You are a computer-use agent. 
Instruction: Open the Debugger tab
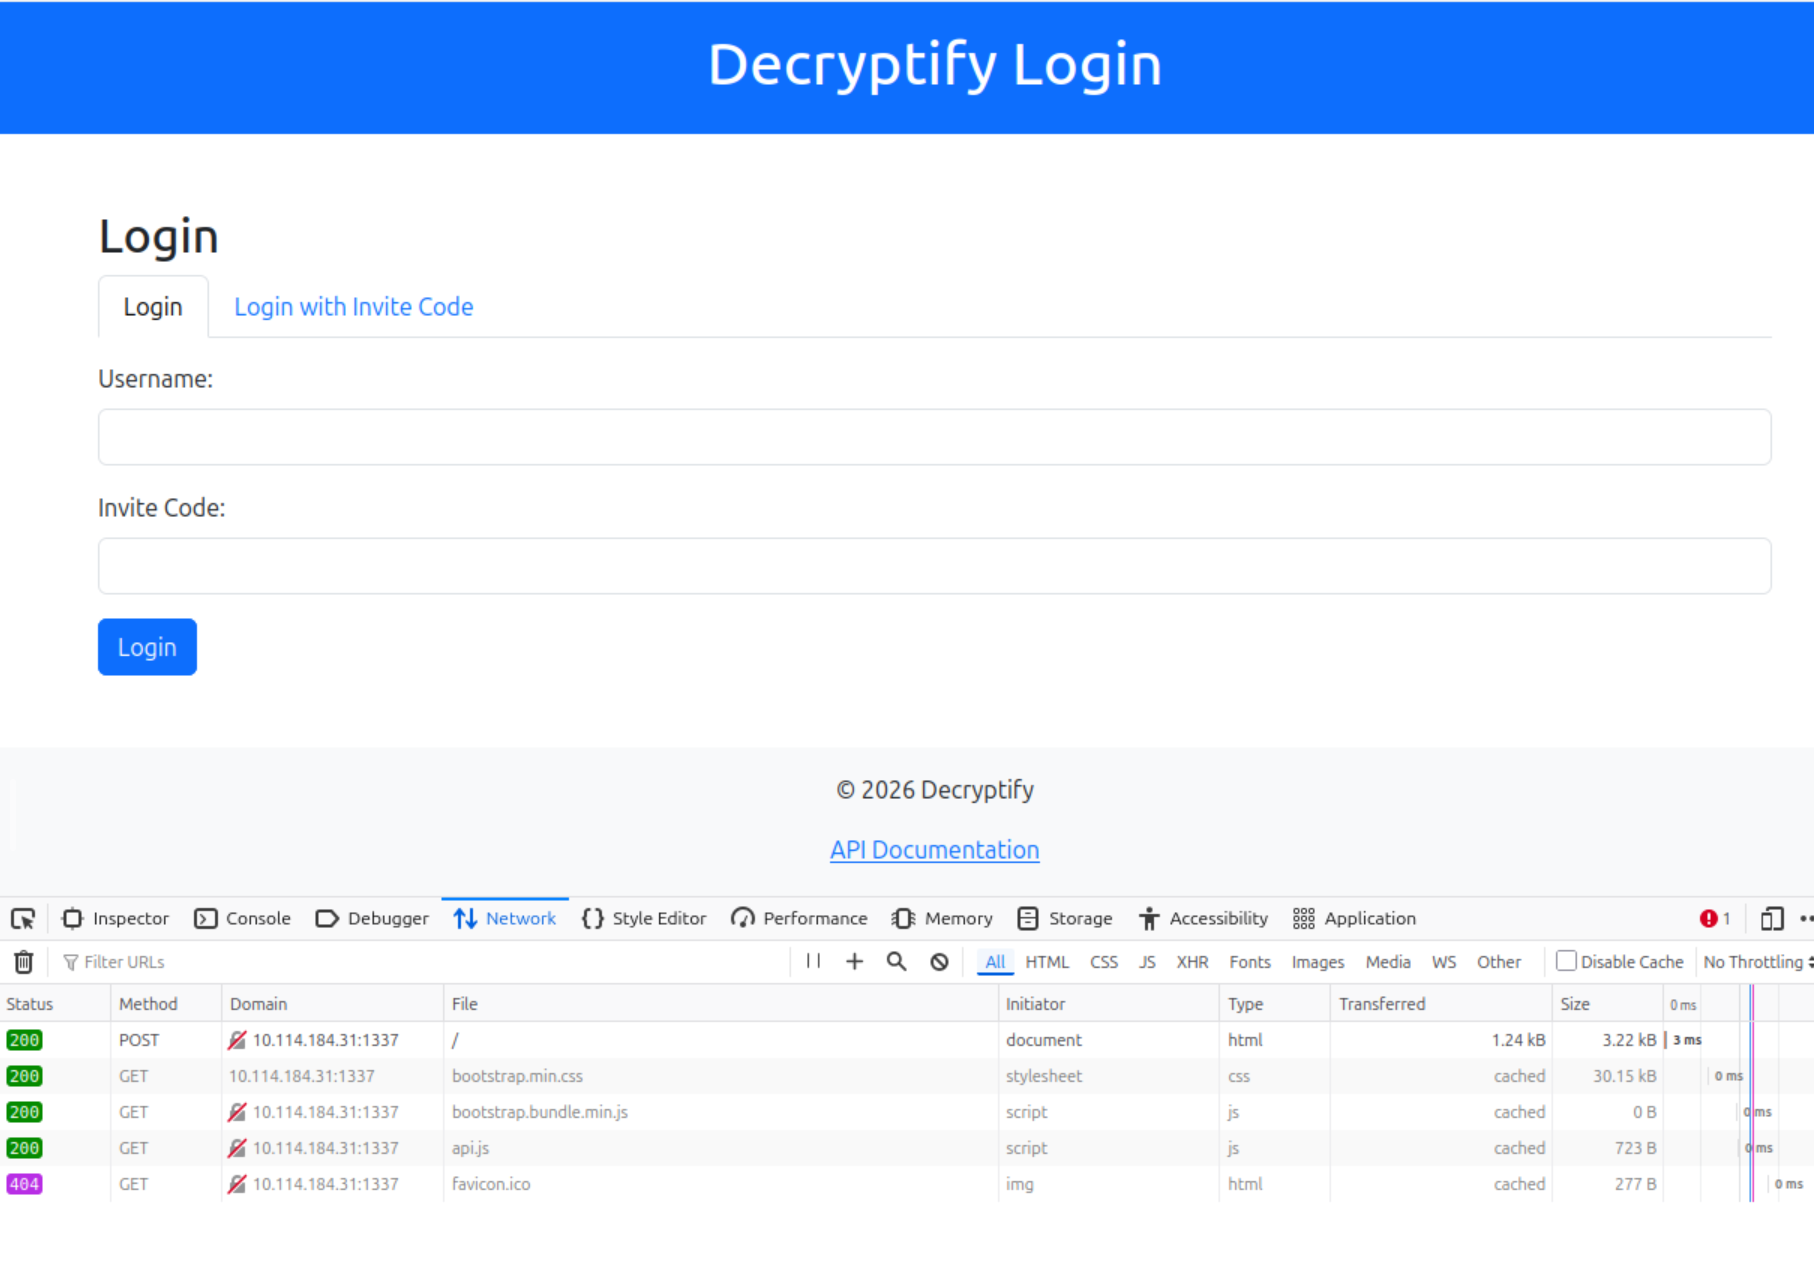[x=372, y=918]
